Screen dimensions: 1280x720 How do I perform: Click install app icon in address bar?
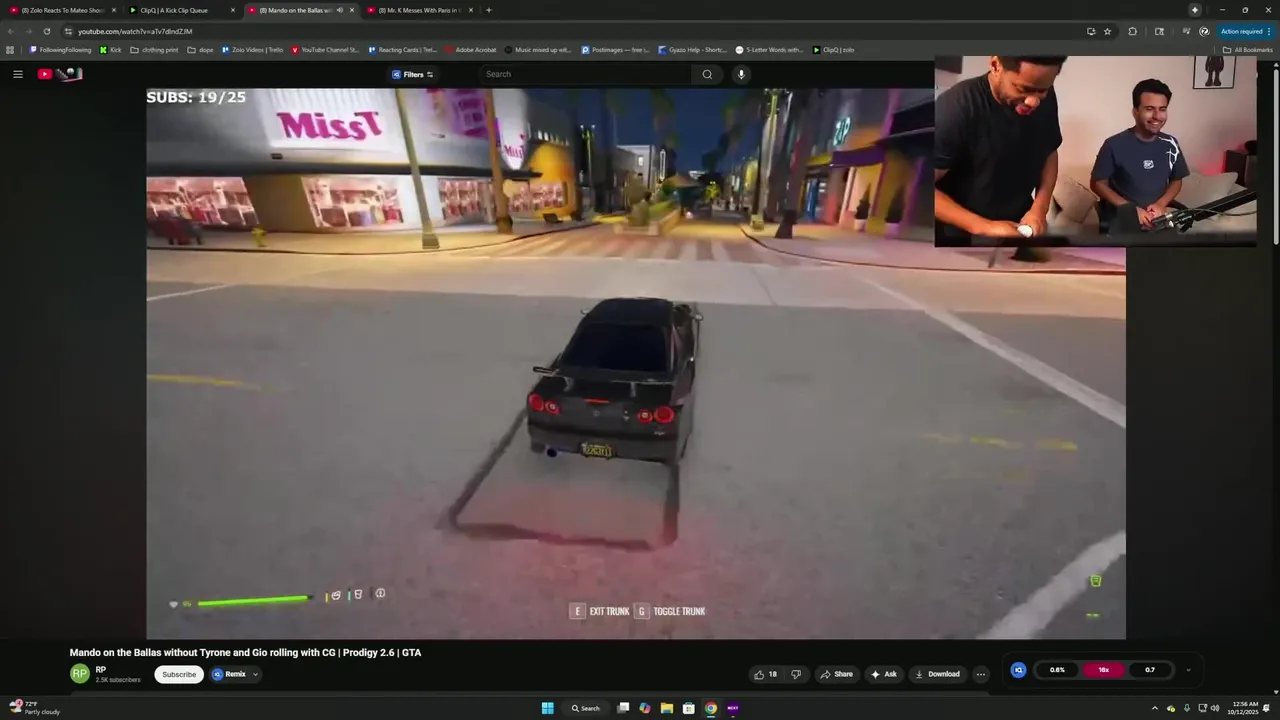tap(1091, 31)
